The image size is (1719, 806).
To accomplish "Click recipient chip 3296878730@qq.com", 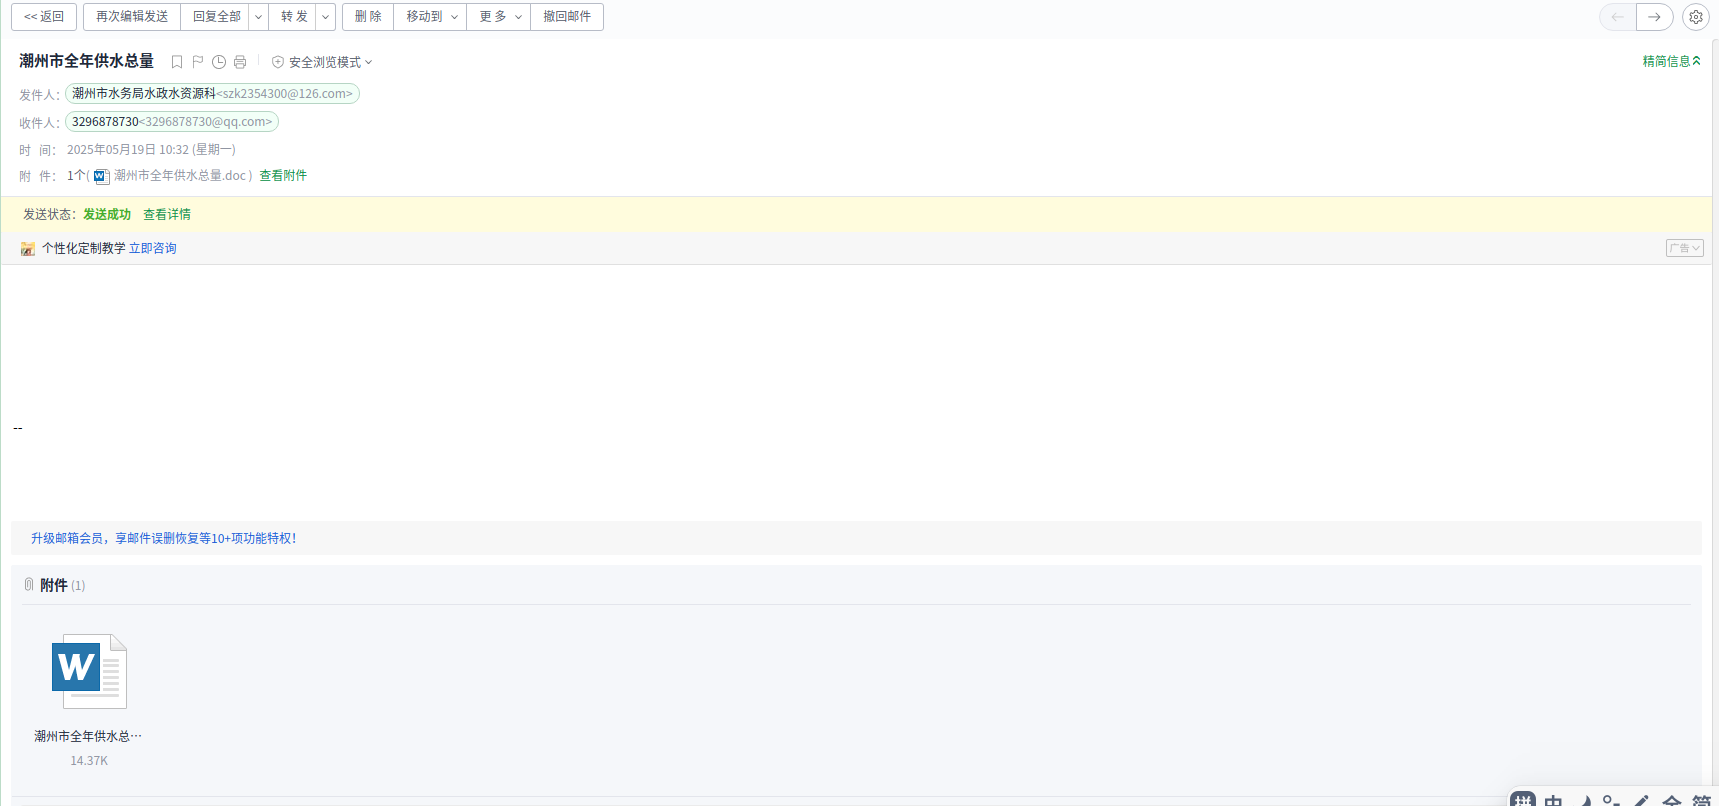I will click(172, 122).
